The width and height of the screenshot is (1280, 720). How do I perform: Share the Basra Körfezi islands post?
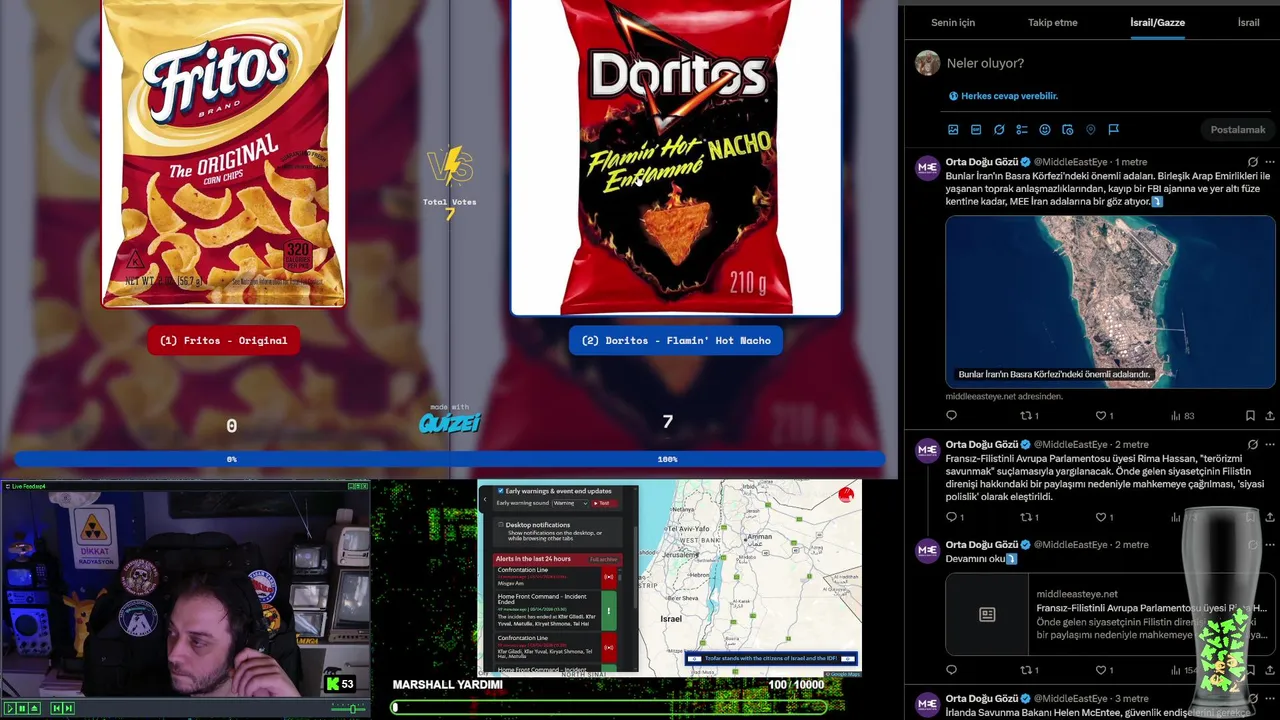(x=1270, y=416)
